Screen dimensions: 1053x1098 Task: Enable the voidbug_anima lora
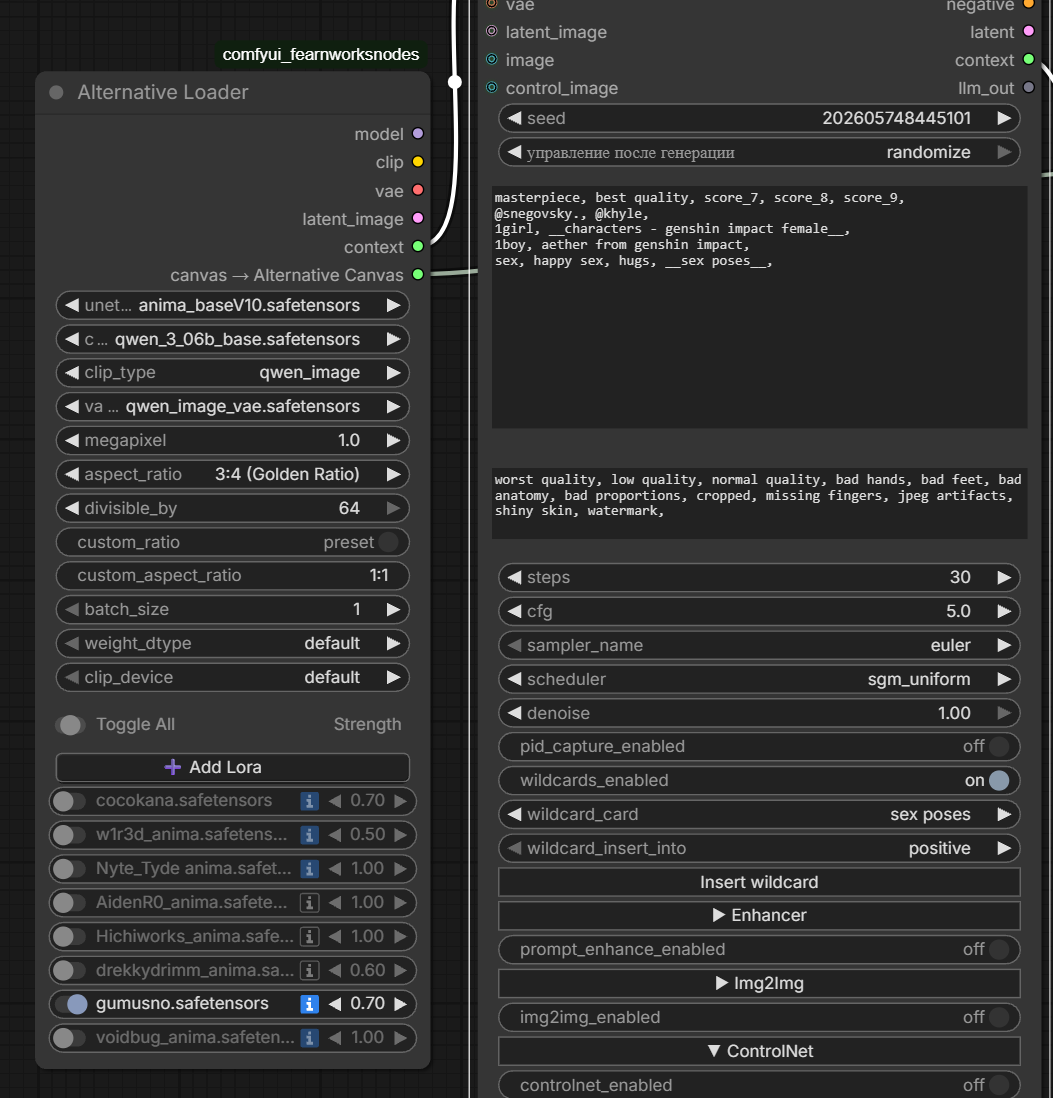click(69, 1038)
